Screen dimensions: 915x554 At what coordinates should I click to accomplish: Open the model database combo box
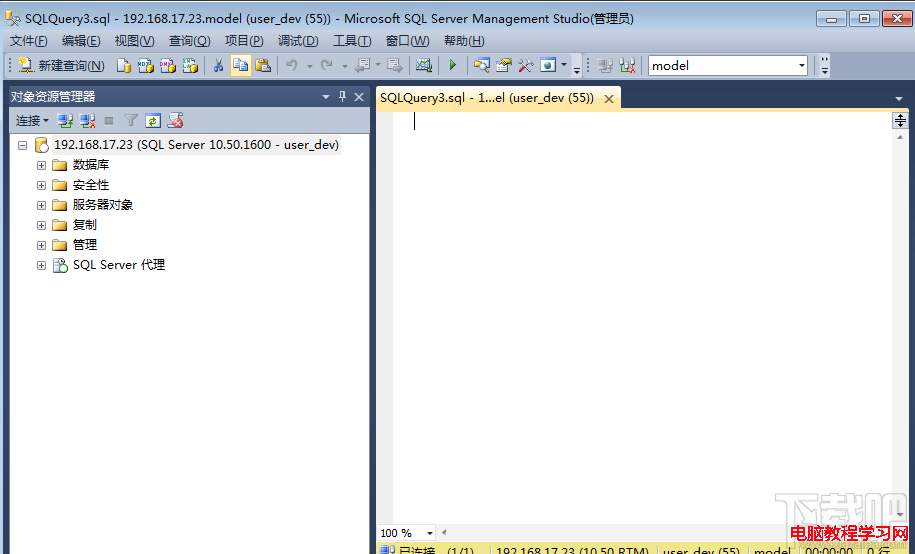pyautogui.click(x=728, y=65)
